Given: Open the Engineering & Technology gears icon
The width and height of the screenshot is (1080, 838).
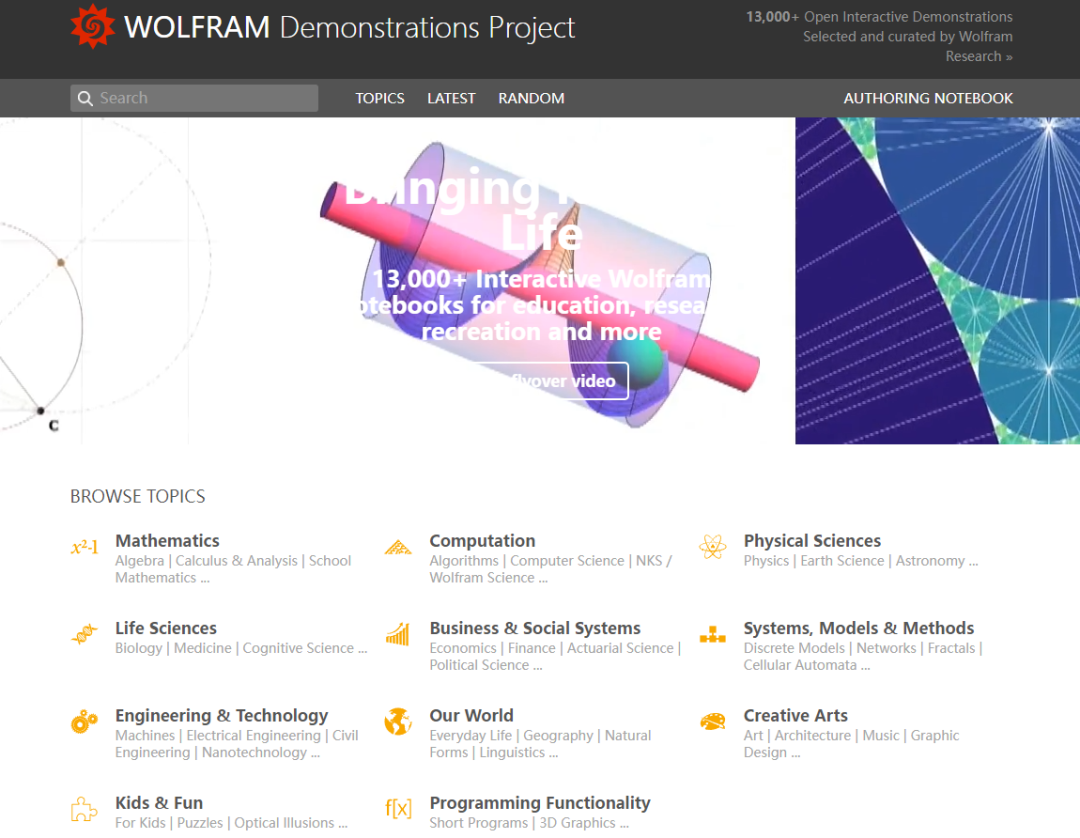Looking at the screenshot, I should (x=85, y=722).
